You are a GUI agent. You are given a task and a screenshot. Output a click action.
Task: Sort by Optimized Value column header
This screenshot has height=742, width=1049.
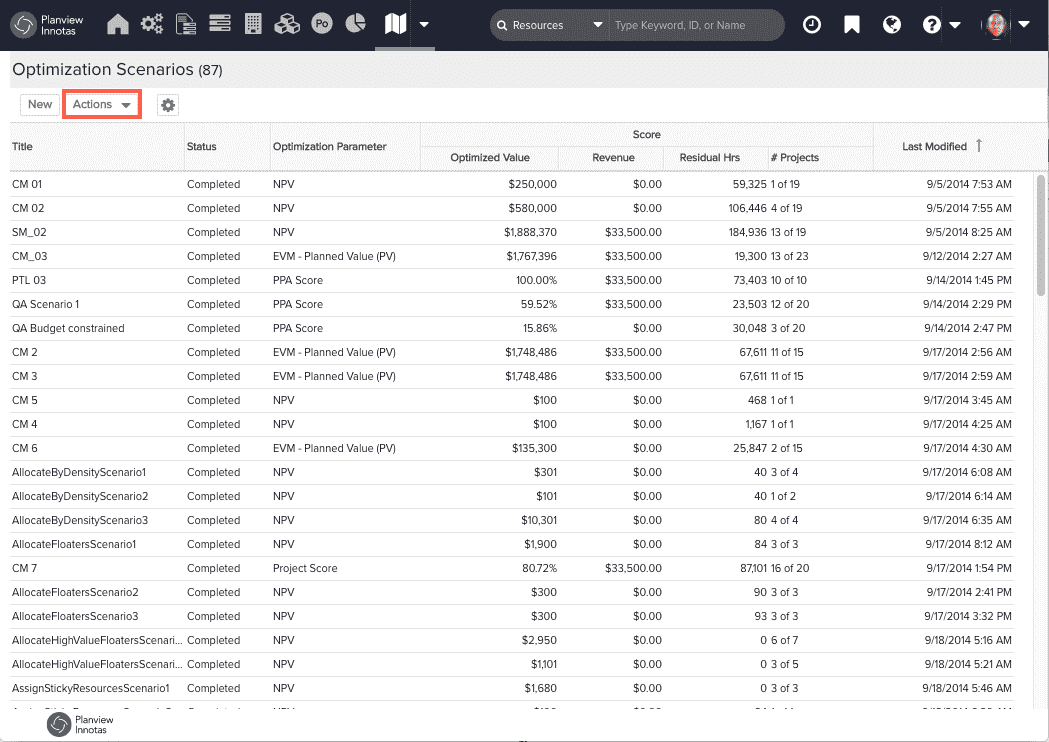pyautogui.click(x=490, y=158)
